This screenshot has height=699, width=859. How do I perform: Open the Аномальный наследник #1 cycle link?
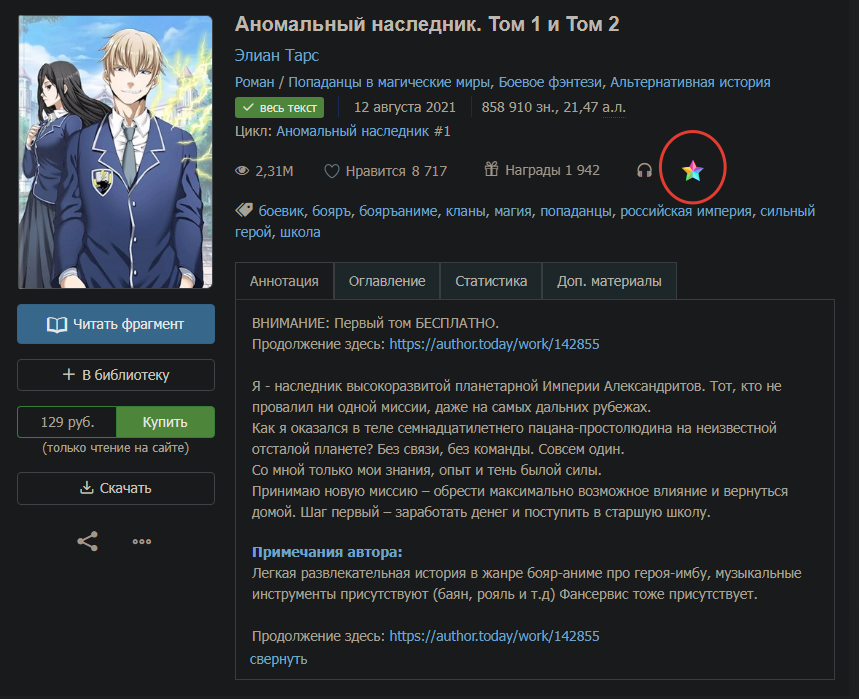363,131
